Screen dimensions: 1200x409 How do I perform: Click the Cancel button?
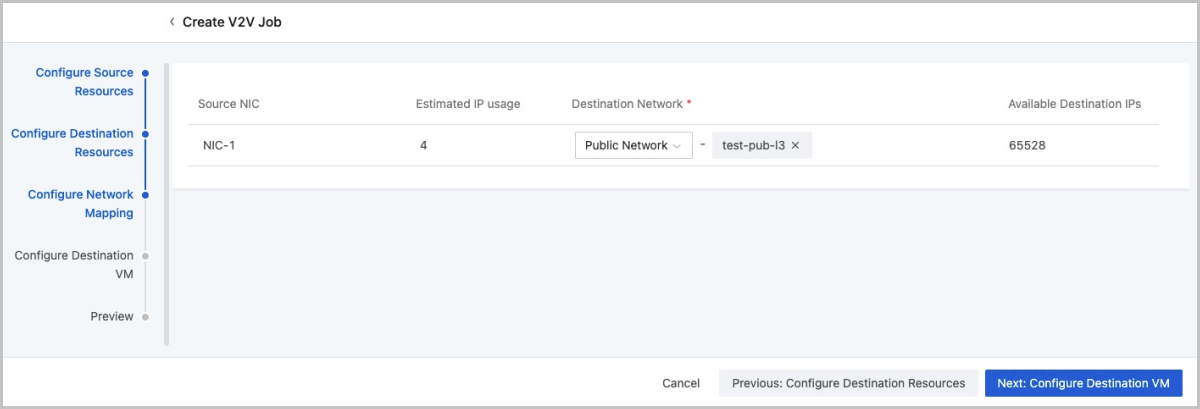681,383
